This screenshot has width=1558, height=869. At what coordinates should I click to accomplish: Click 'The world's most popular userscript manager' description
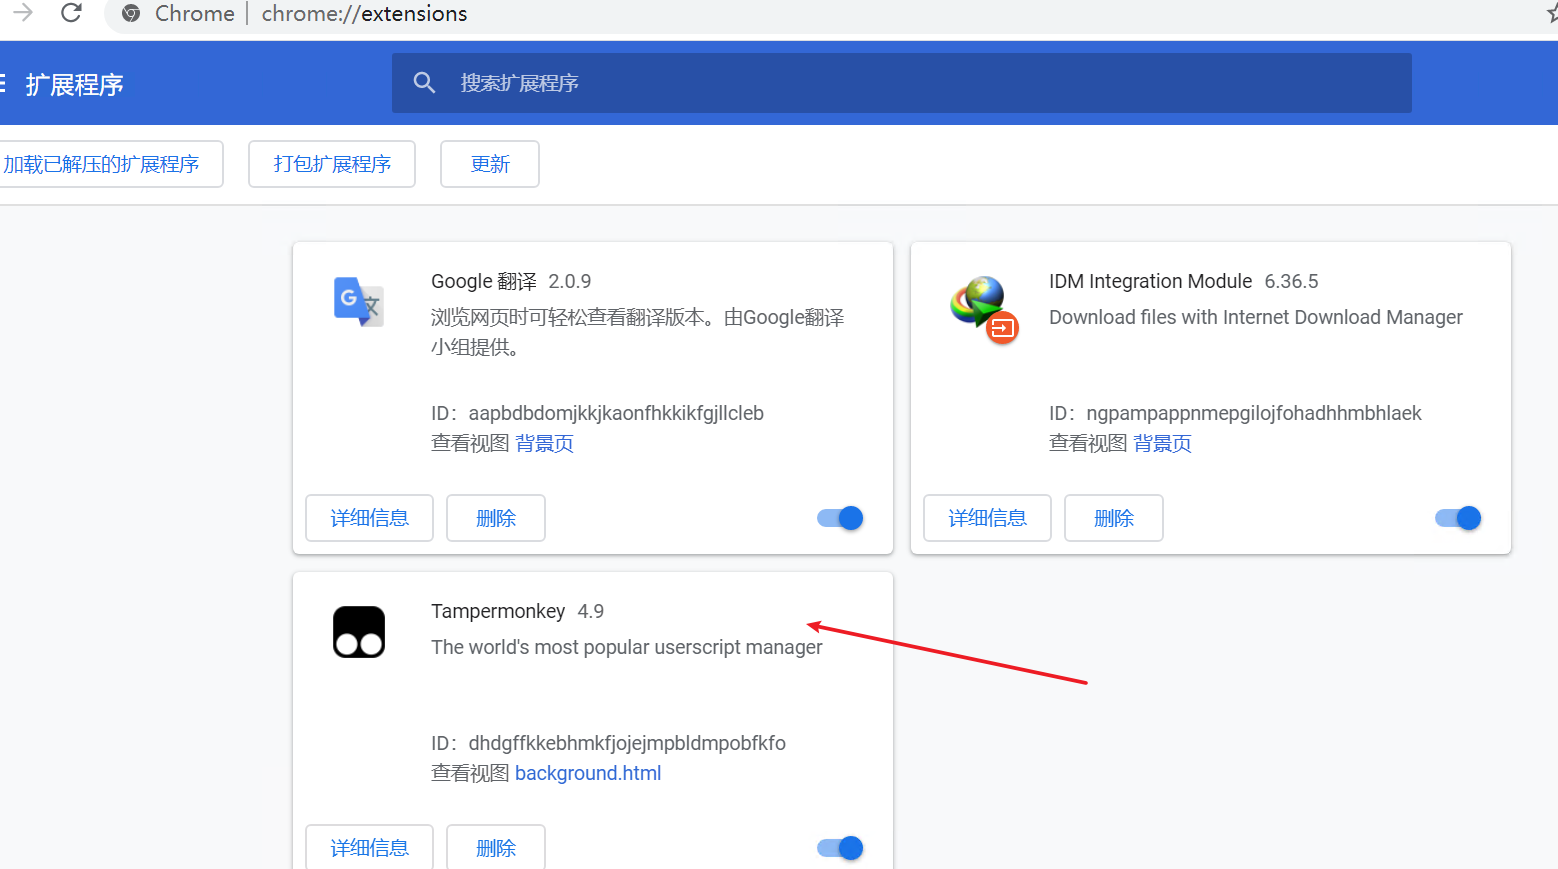(x=627, y=647)
